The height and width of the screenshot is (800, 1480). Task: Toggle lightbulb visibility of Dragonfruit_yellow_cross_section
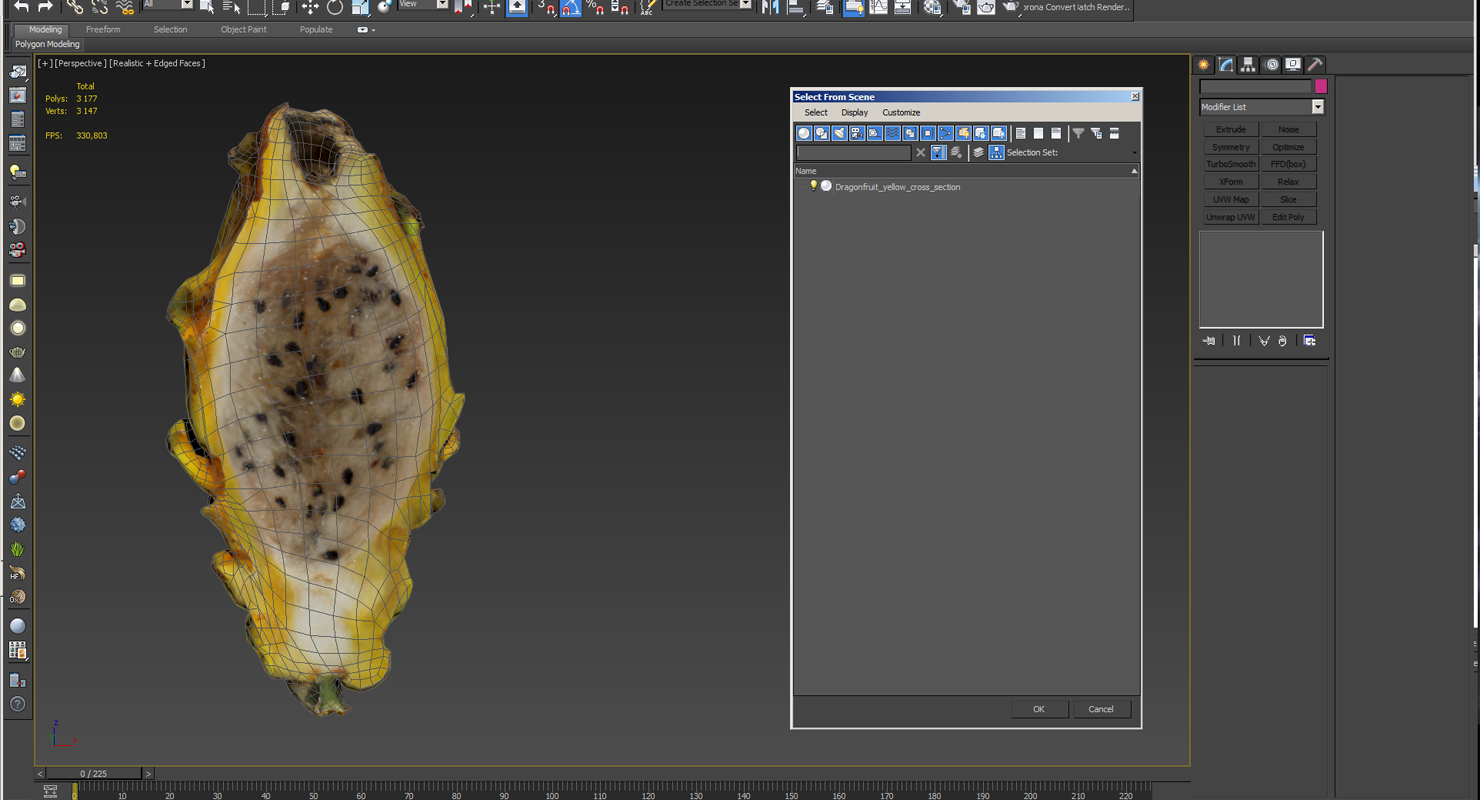[x=814, y=186]
